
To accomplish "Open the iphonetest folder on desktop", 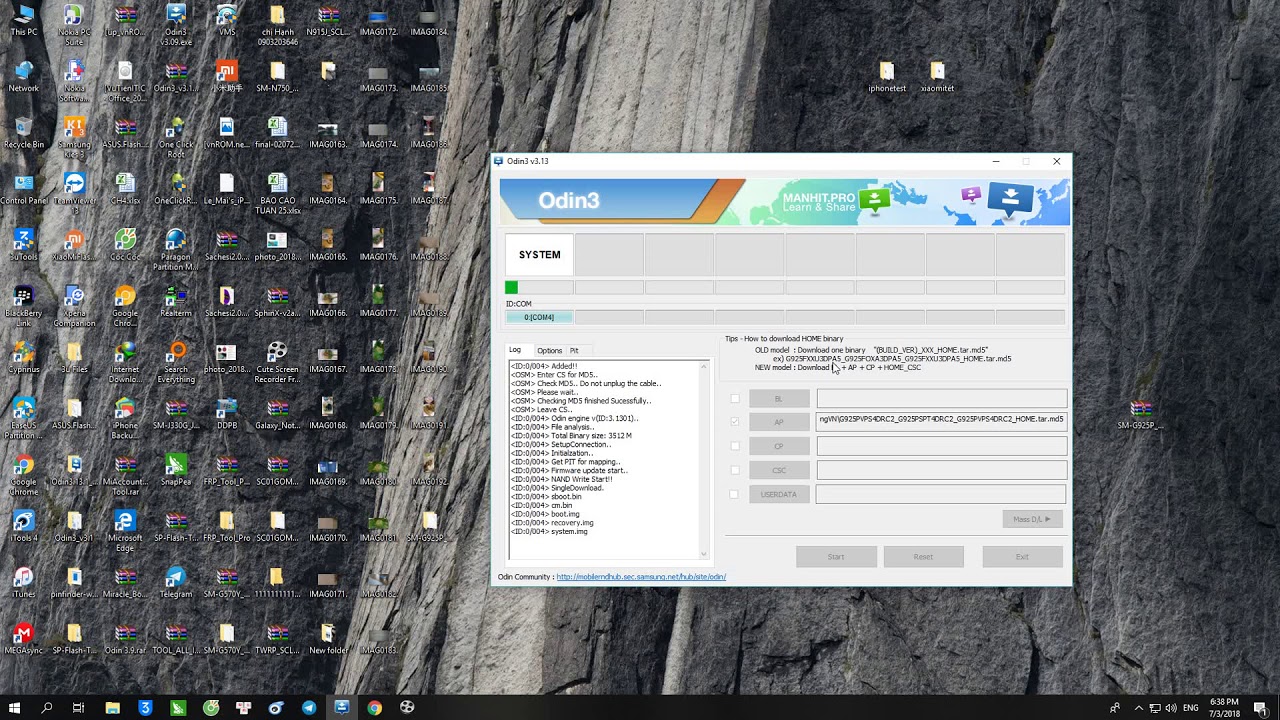I will click(x=887, y=74).
